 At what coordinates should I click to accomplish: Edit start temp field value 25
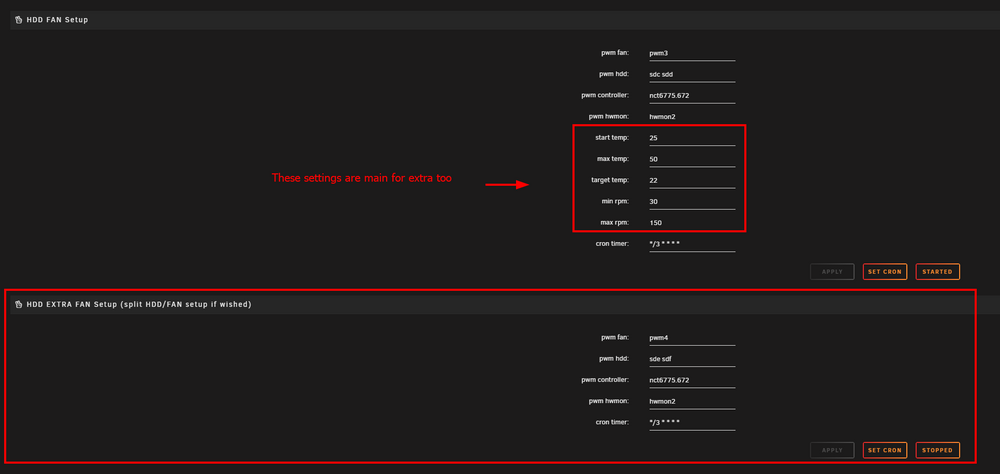(x=692, y=138)
